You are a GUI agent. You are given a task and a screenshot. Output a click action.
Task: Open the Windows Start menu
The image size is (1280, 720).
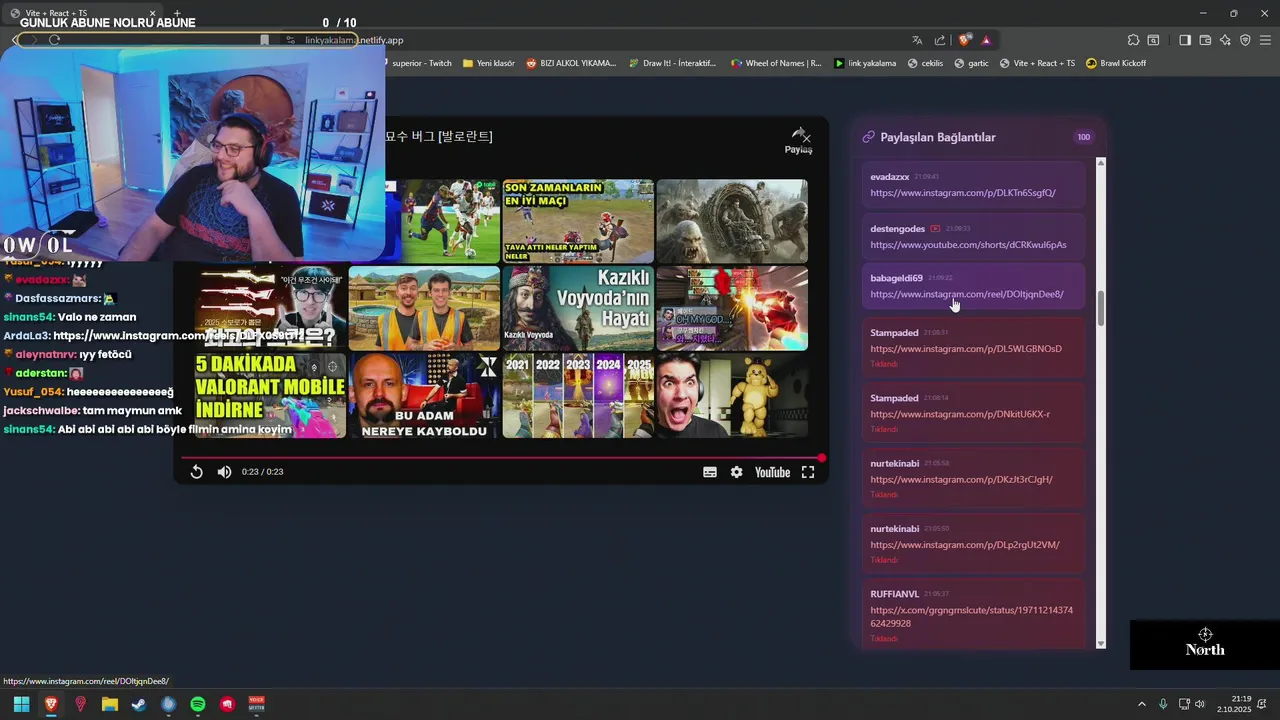click(21, 704)
